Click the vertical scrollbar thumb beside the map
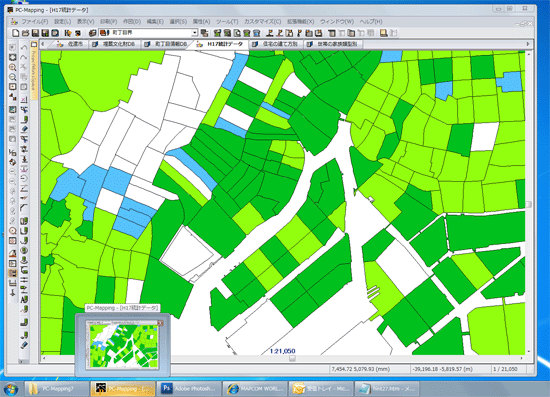 point(528,204)
